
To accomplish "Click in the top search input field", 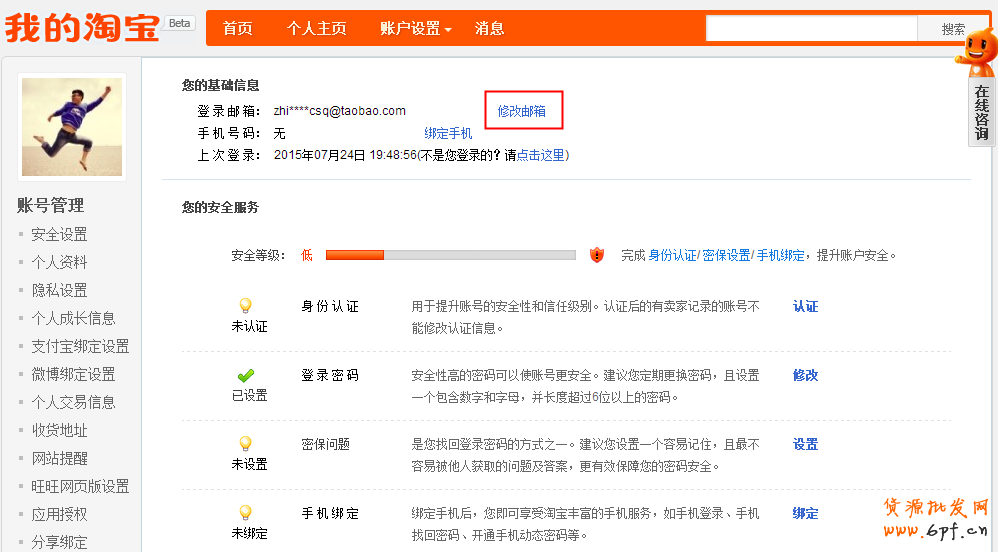I will [x=811, y=29].
